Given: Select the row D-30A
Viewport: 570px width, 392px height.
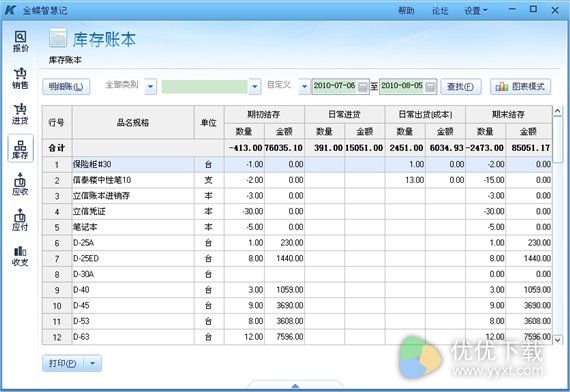Looking at the screenshot, I should tap(297, 274).
